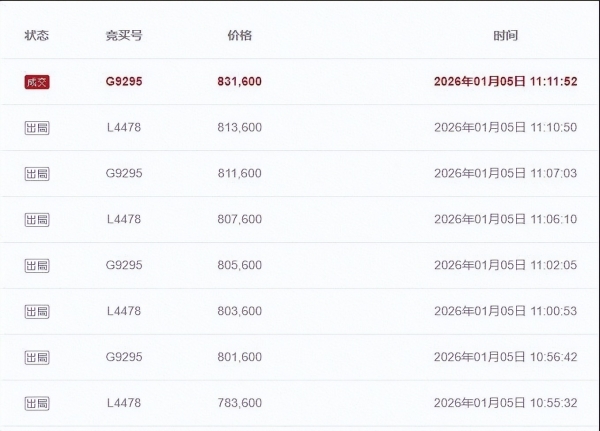Click the red 成交 status badge
The height and width of the screenshot is (431, 600).
point(37,82)
